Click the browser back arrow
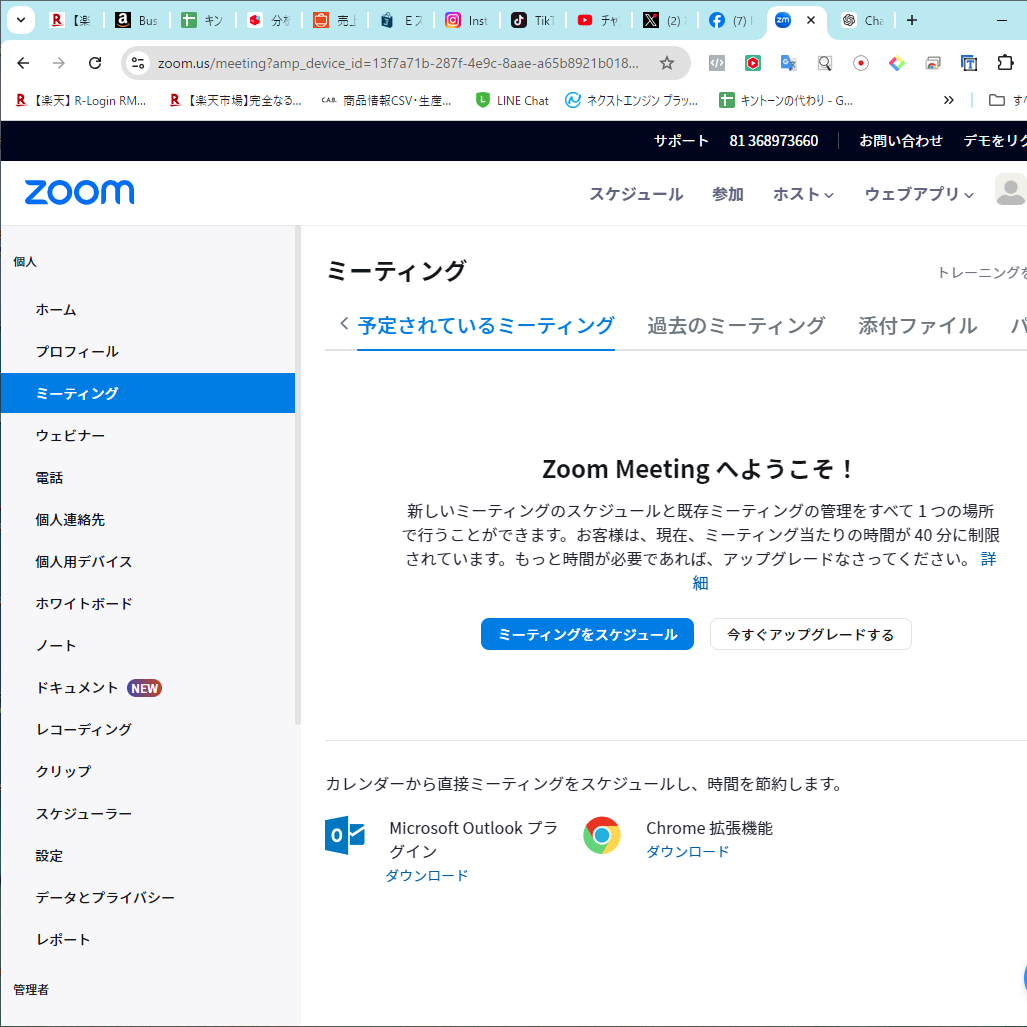 click(x=24, y=63)
